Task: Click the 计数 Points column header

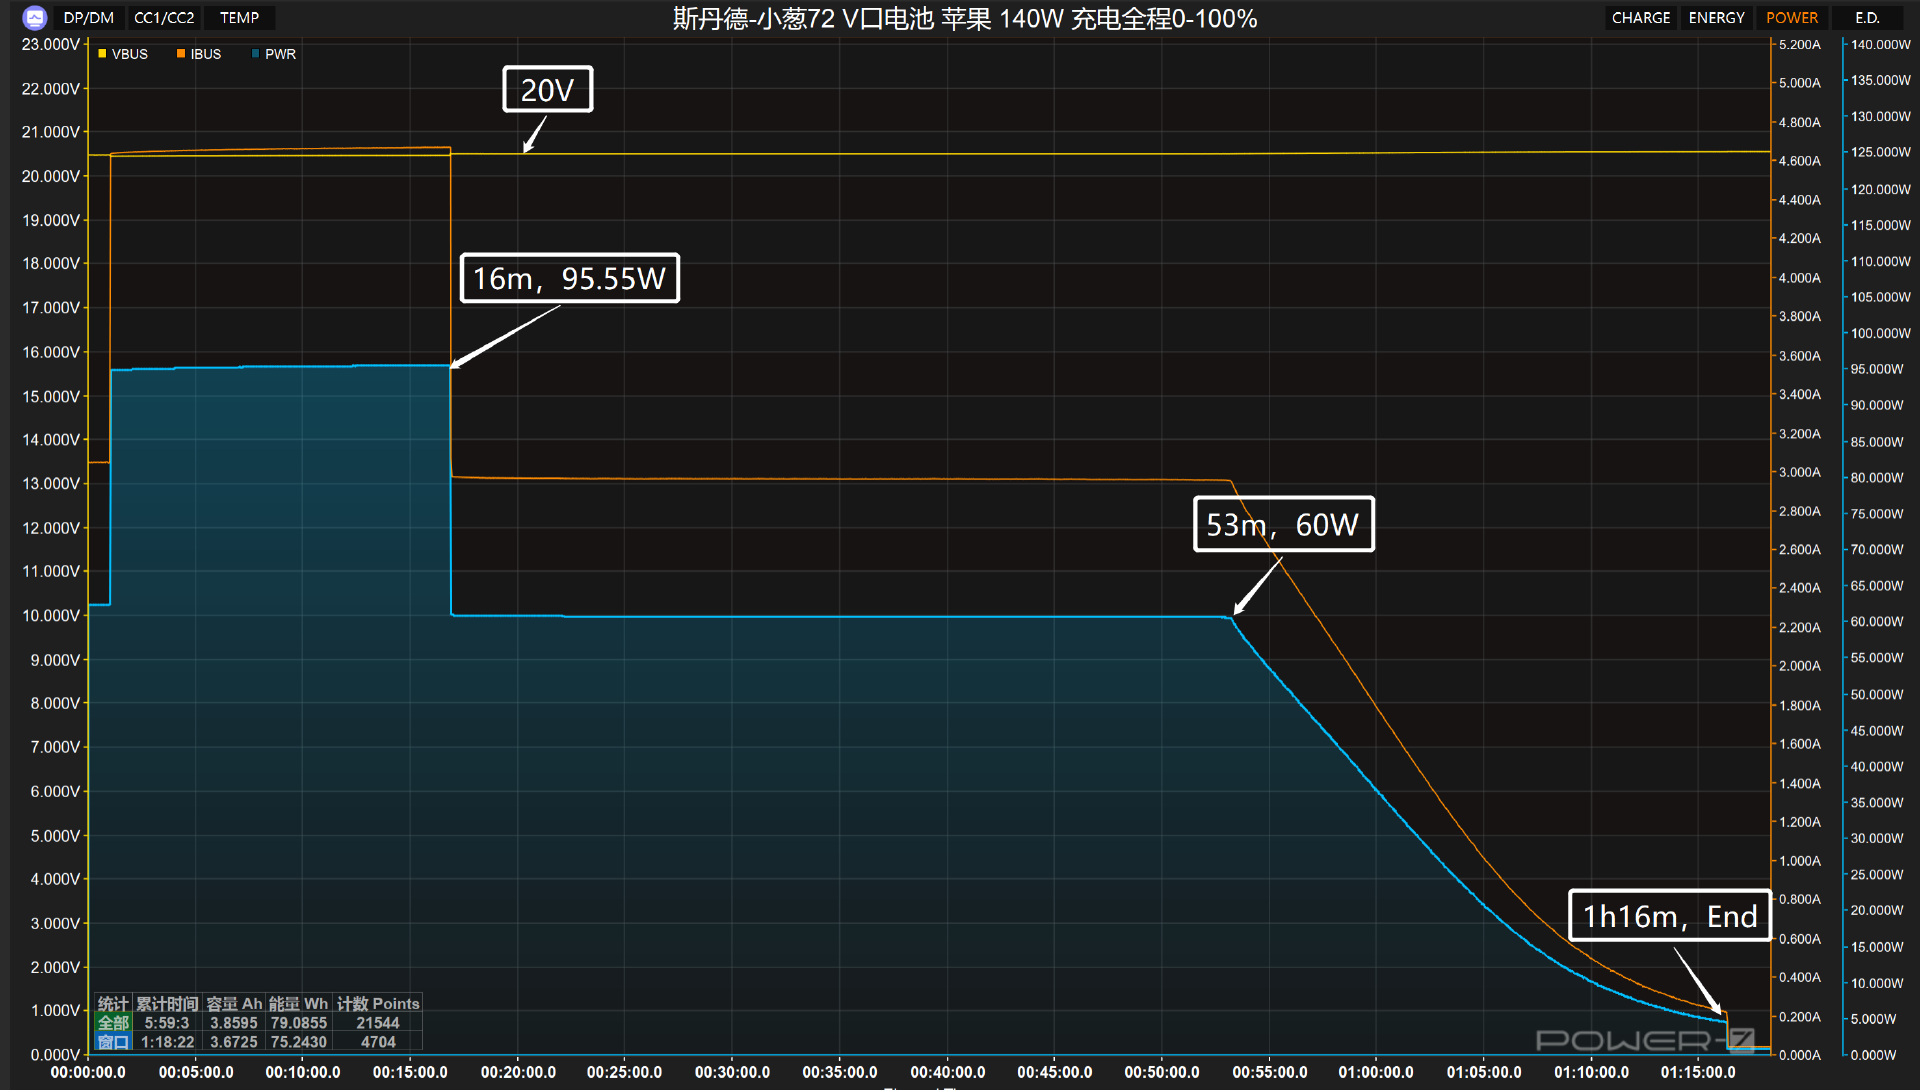Action: pyautogui.click(x=378, y=1004)
